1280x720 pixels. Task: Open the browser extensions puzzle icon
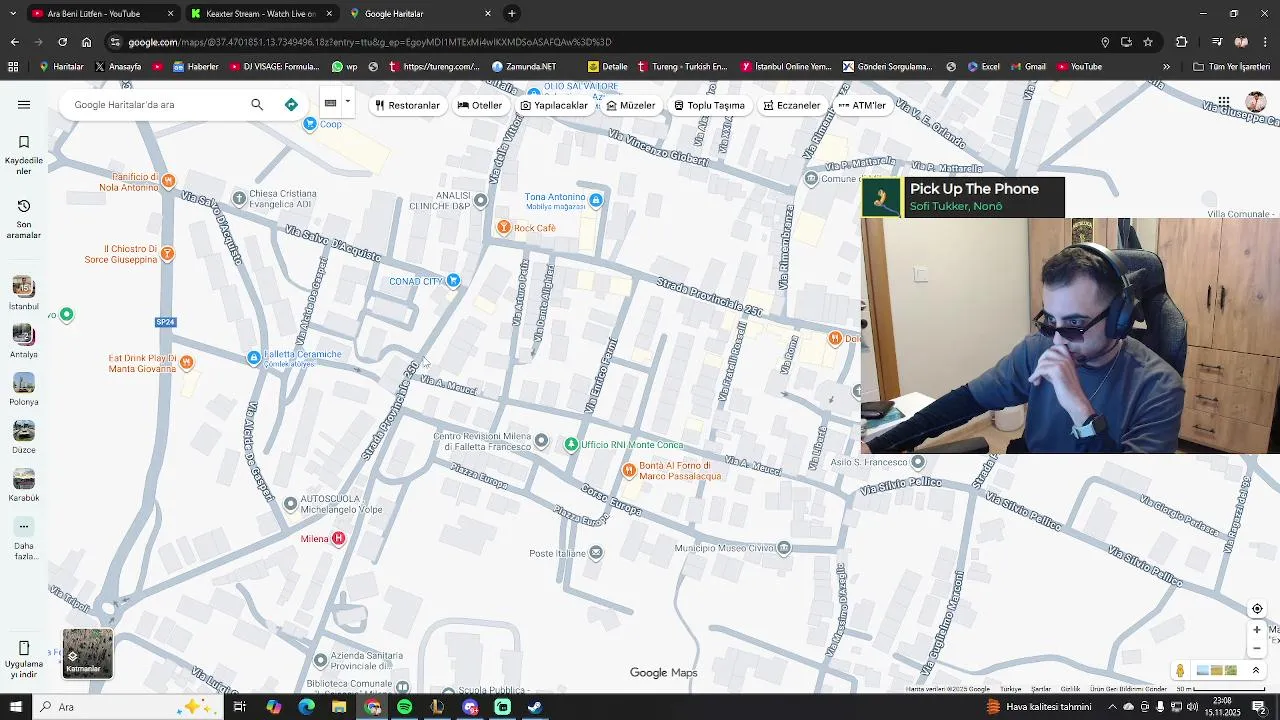1181,42
